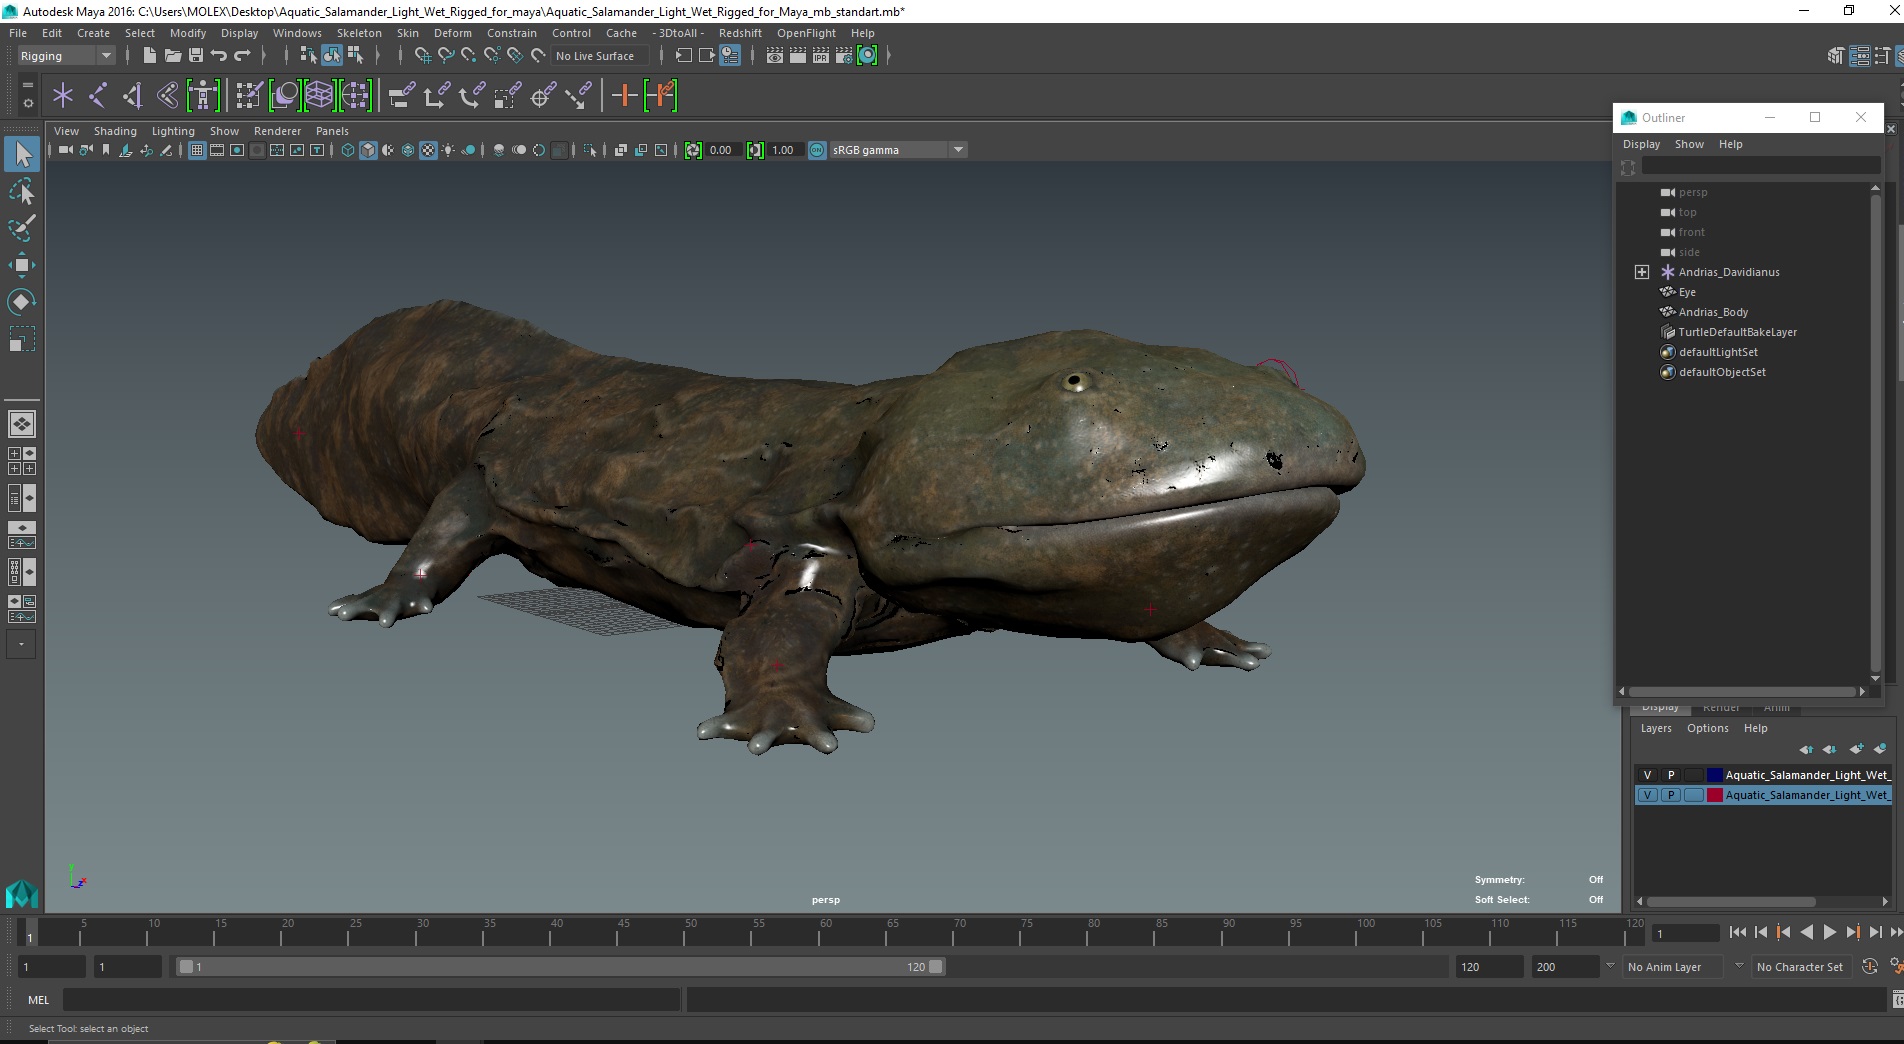
Task: Open the Skeleton menu
Action: pos(359,33)
